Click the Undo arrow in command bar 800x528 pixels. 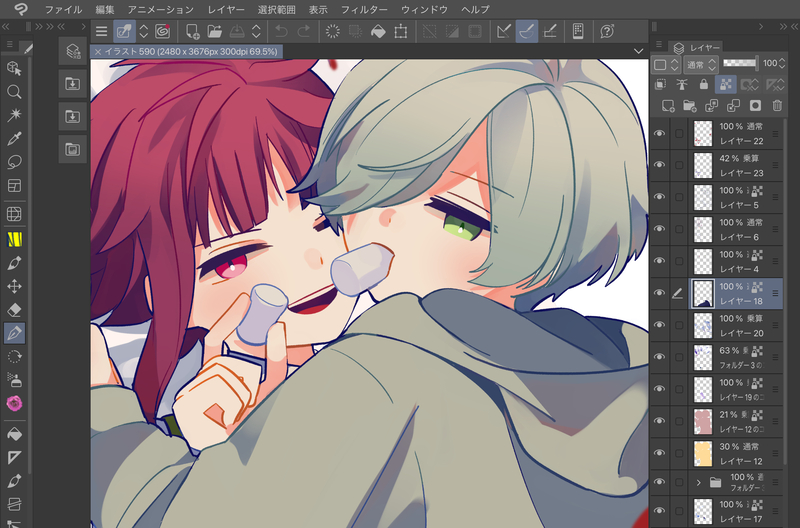coord(281,32)
